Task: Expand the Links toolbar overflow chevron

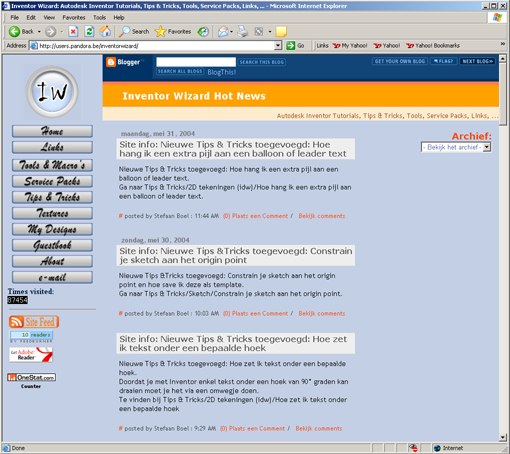Action: (502, 44)
